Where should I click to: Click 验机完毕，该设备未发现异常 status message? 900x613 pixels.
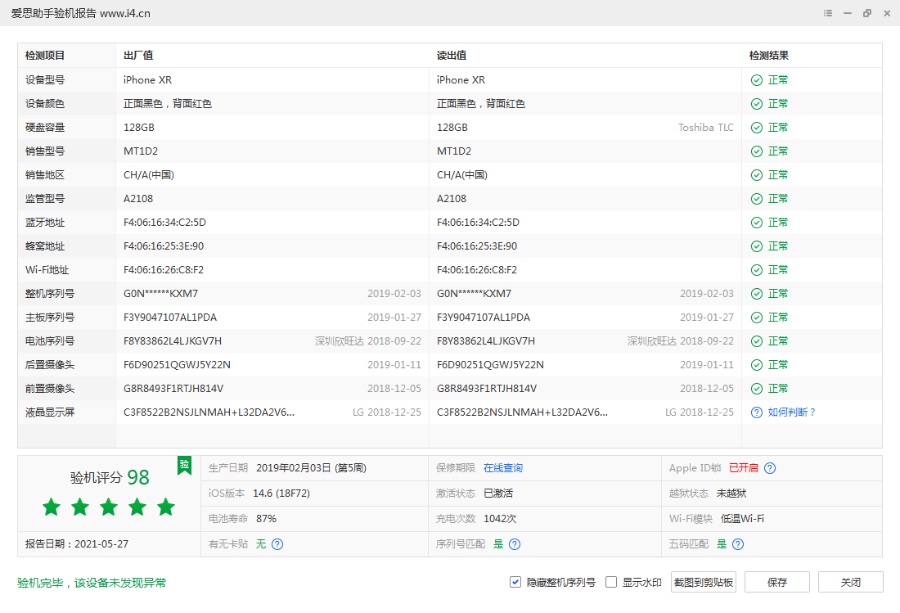point(91,583)
